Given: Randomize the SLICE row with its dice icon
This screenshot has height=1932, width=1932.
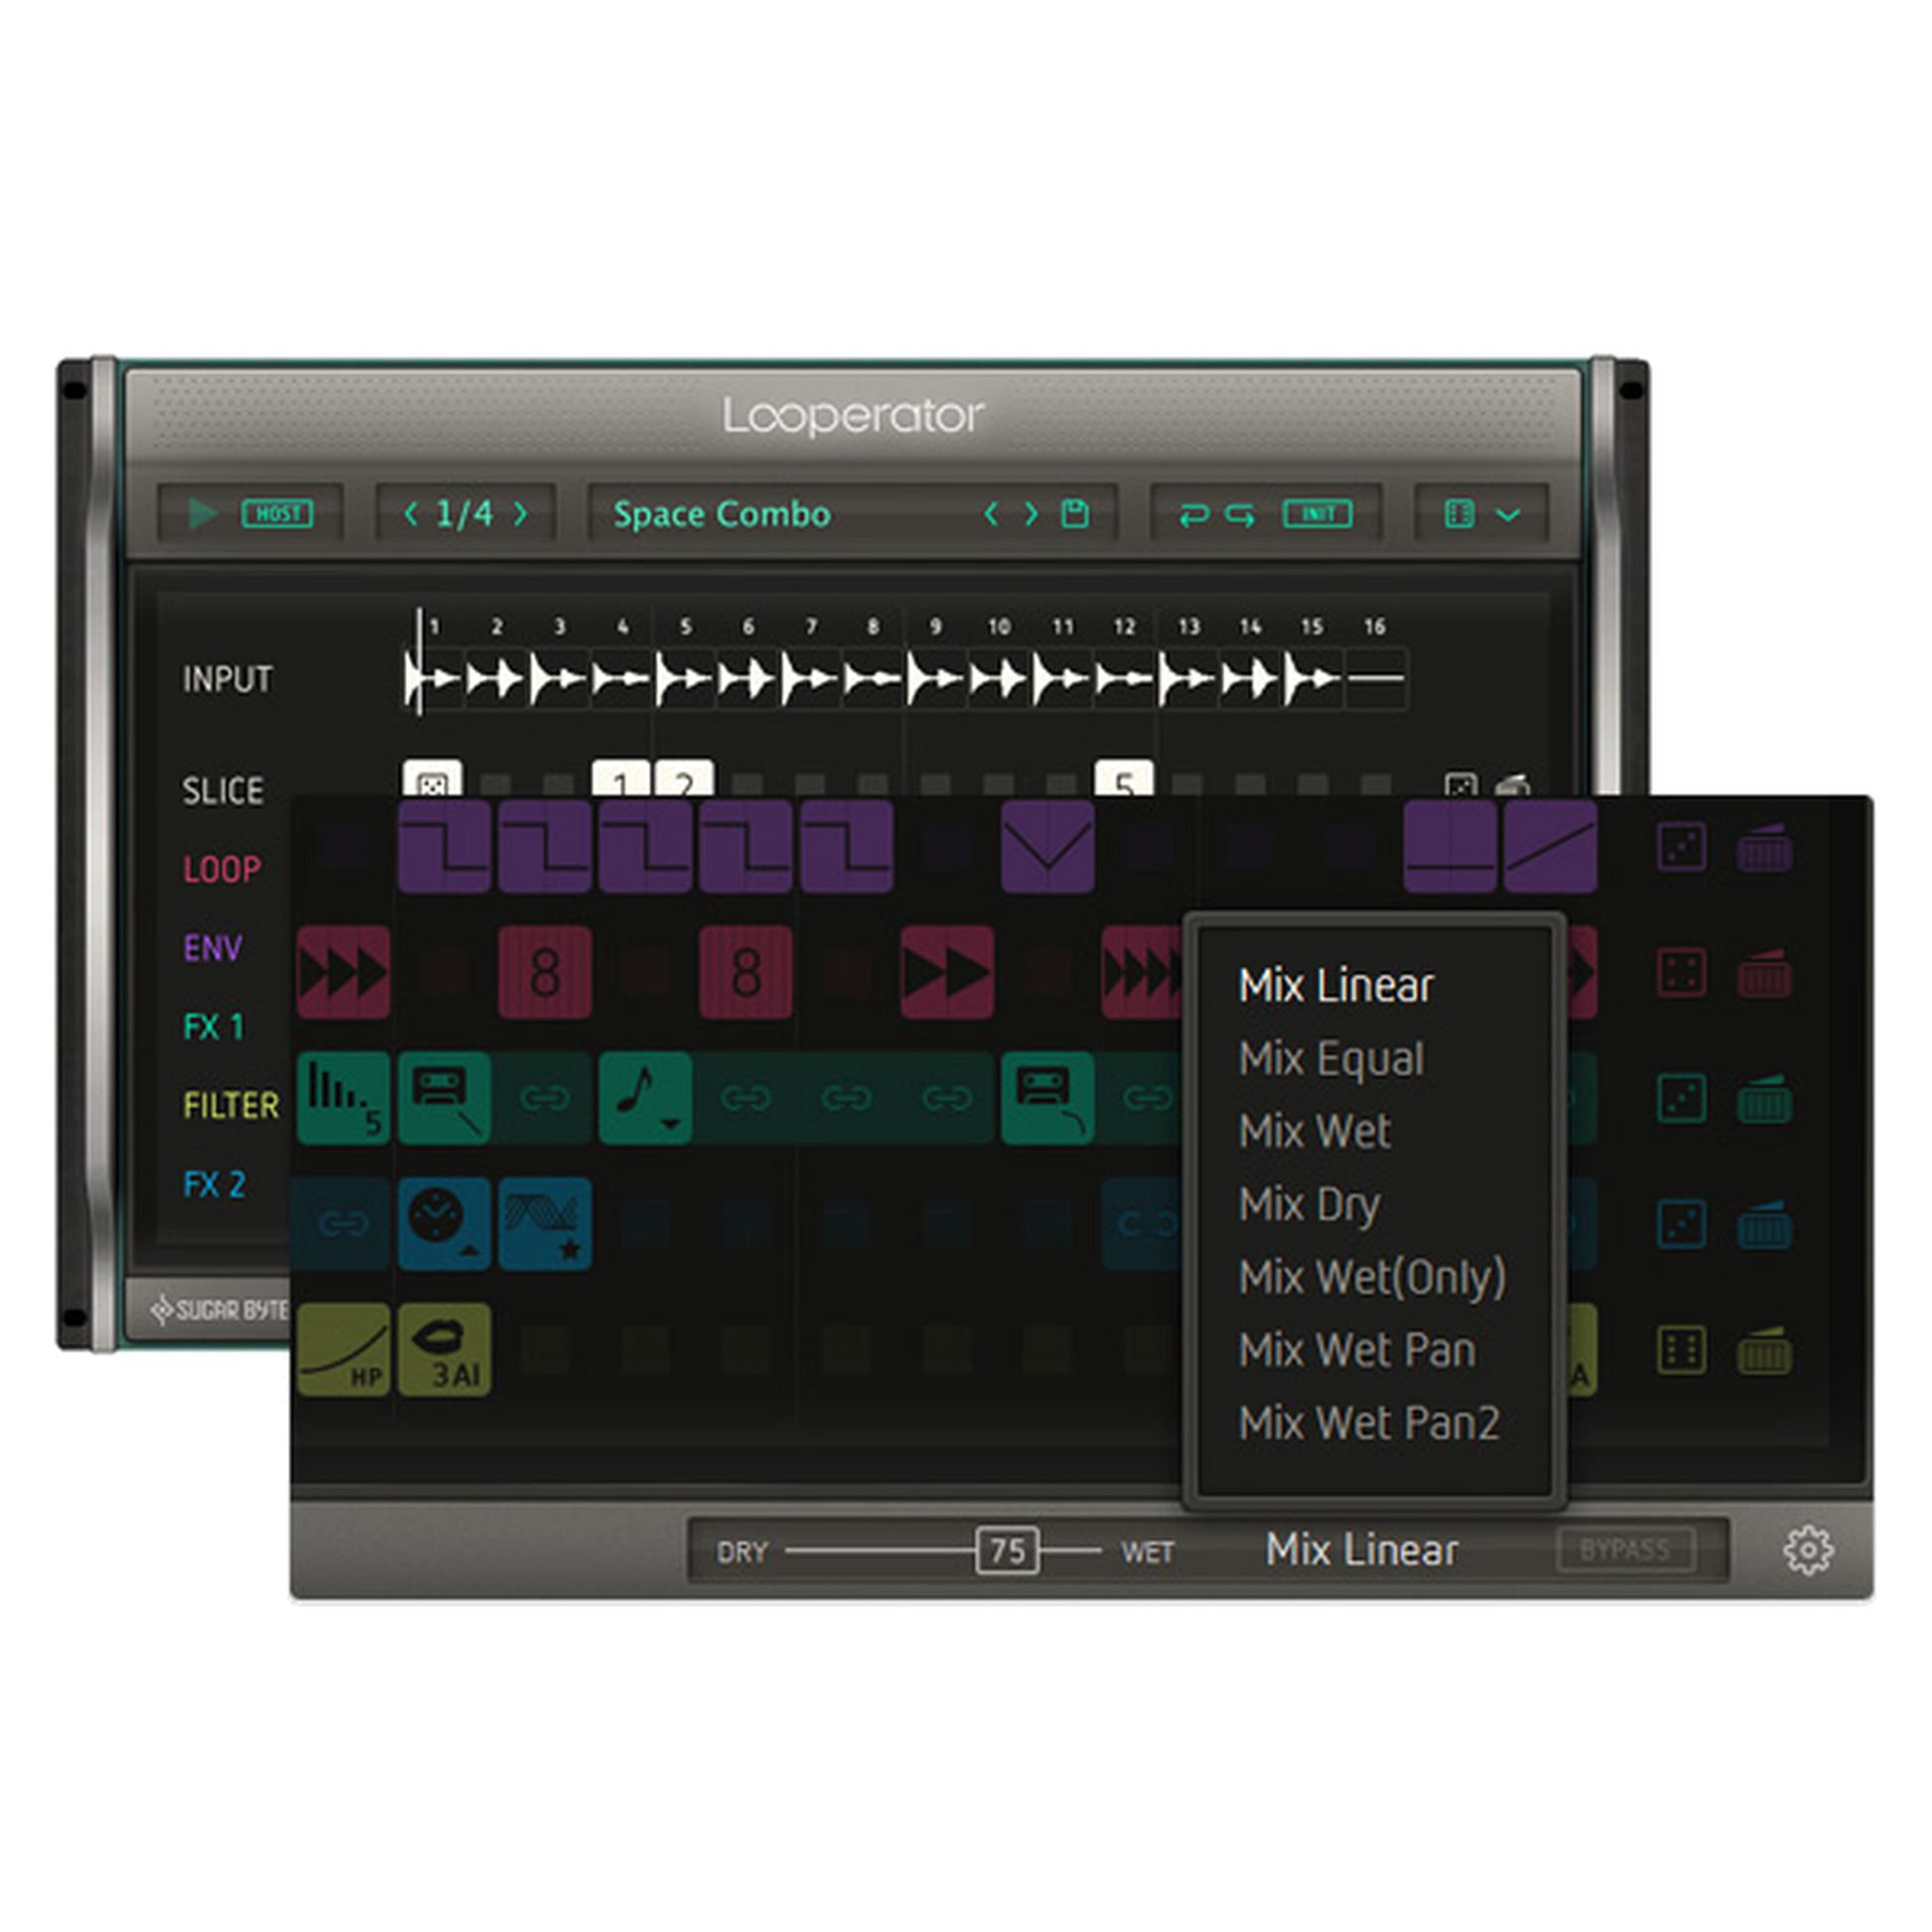Looking at the screenshot, I should click(x=1460, y=785).
